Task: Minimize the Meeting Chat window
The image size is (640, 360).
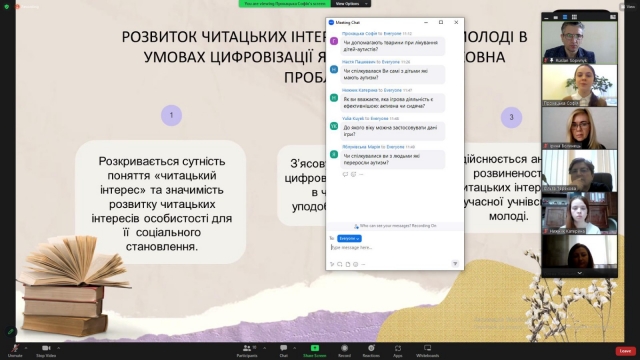Action: pyautogui.click(x=426, y=22)
